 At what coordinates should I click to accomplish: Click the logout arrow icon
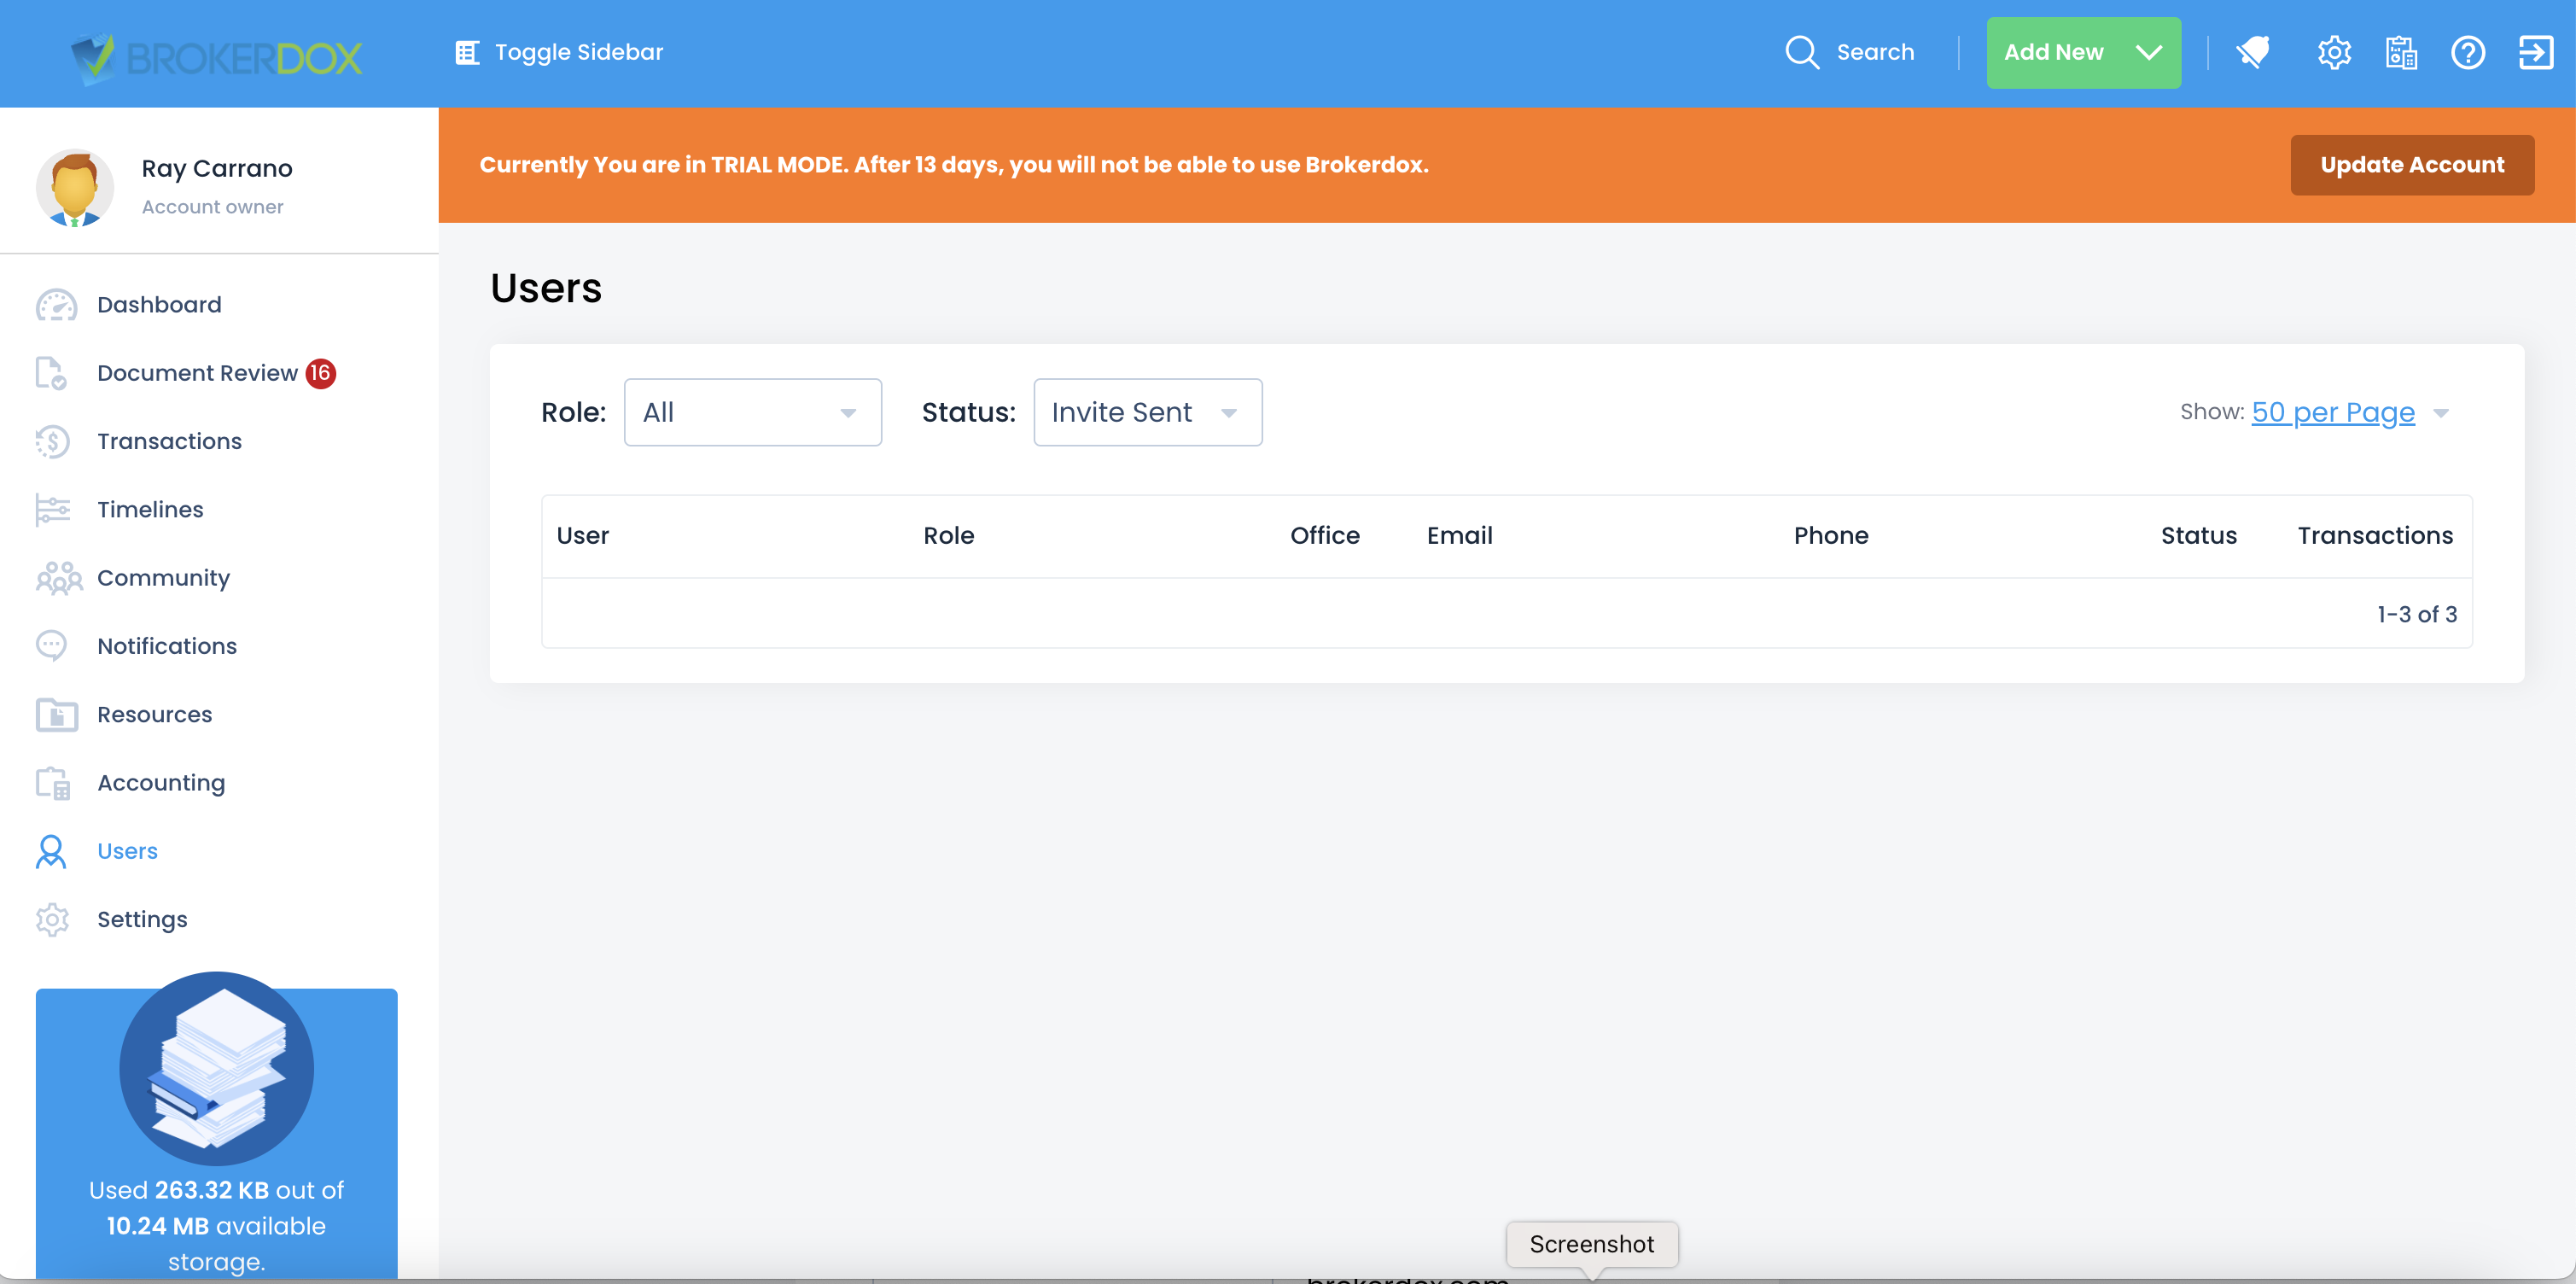coord(2536,52)
